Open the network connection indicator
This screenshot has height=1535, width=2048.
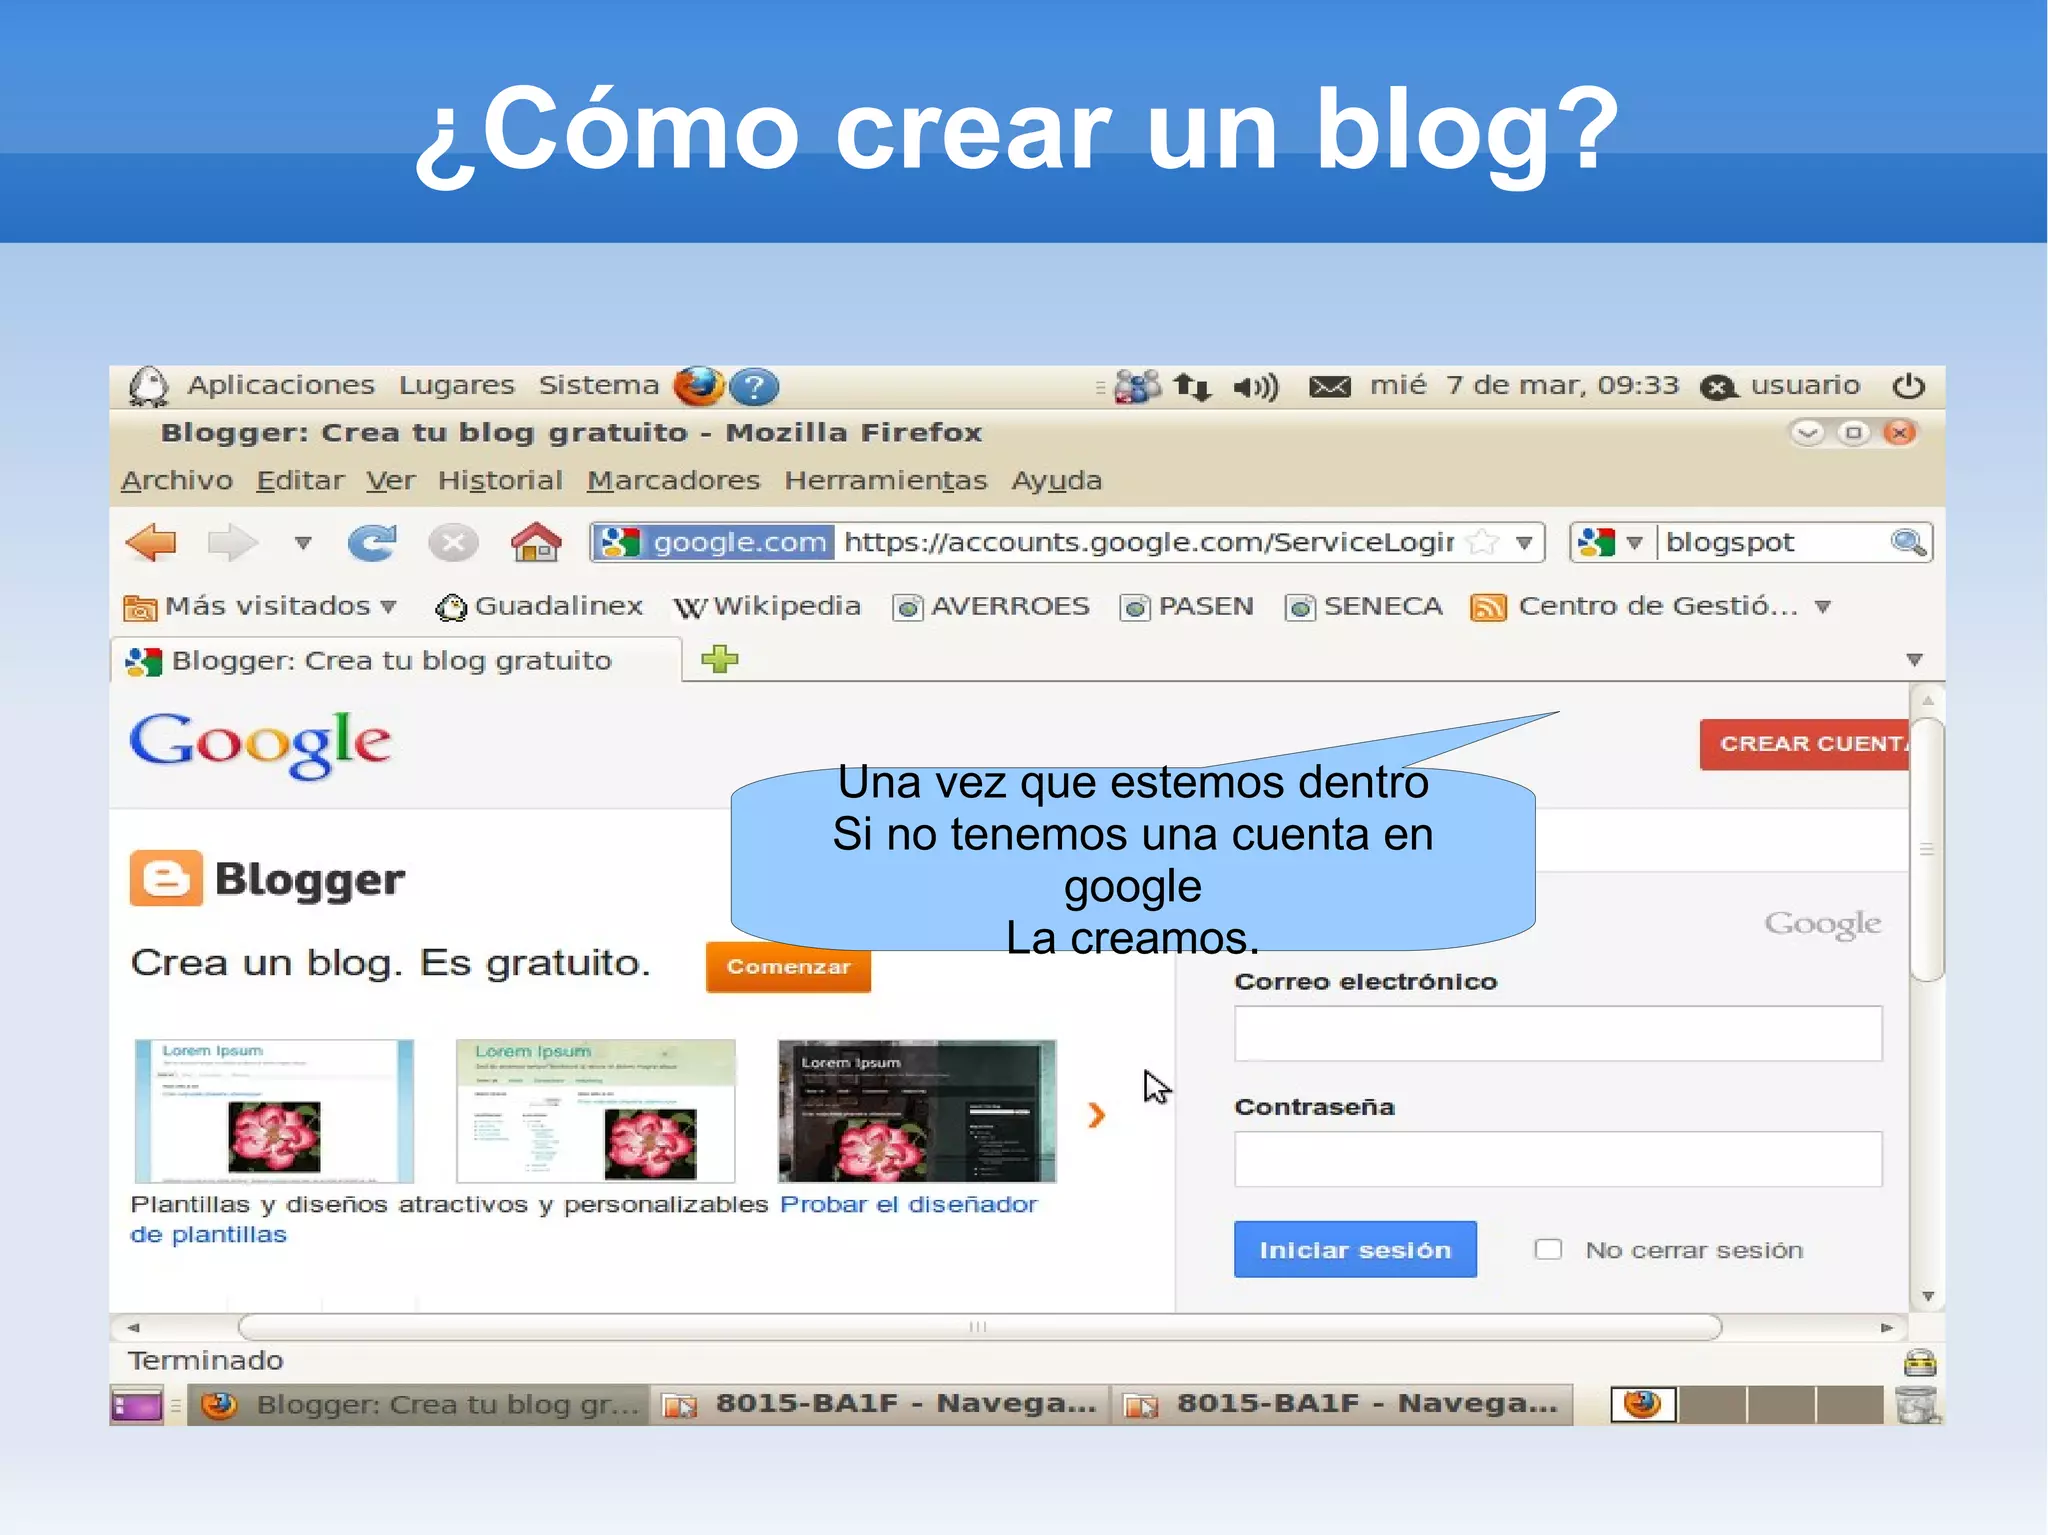coord(1193,386)
